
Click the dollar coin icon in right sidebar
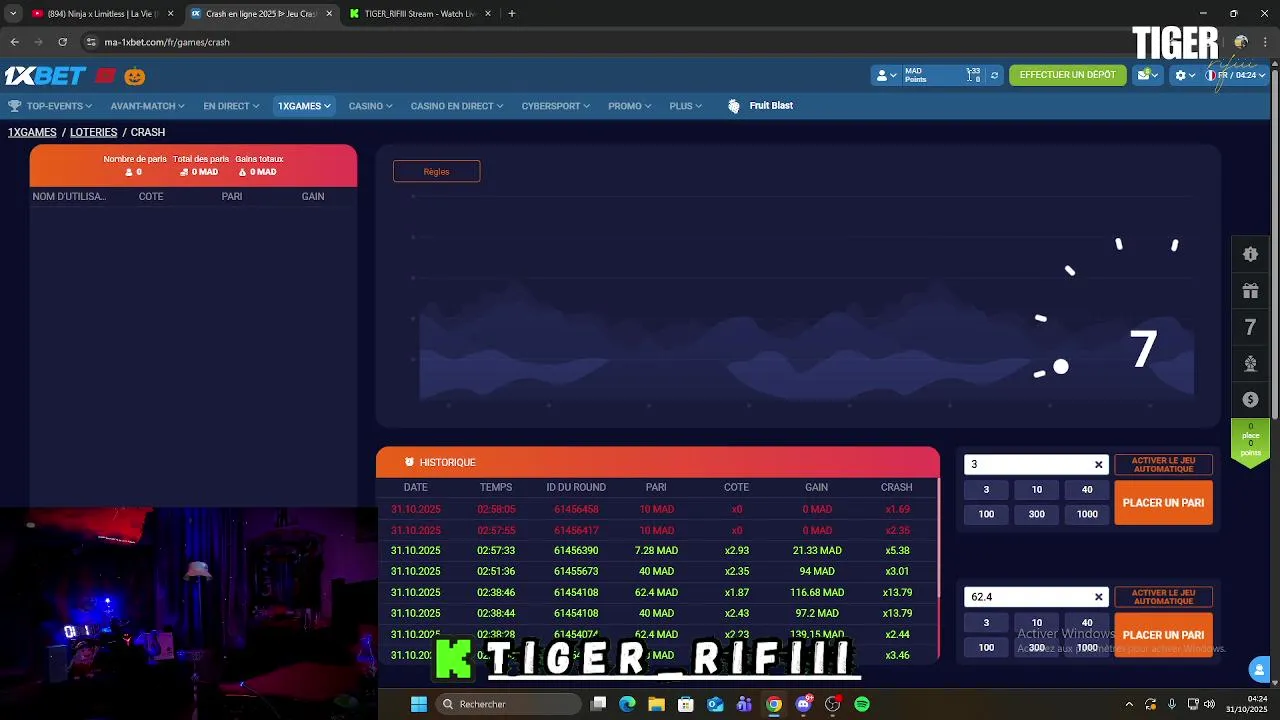coord(1250,399)
